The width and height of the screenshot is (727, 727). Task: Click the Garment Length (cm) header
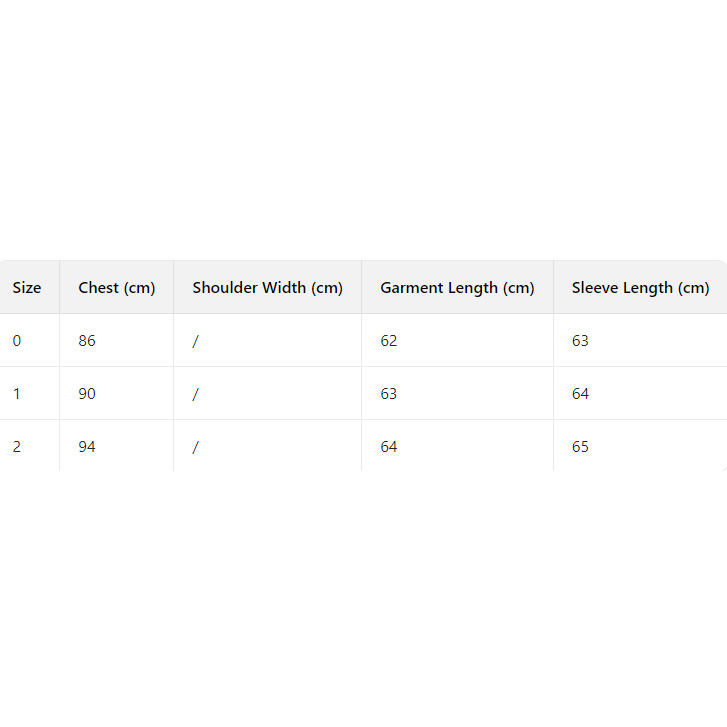click(457, 288)
